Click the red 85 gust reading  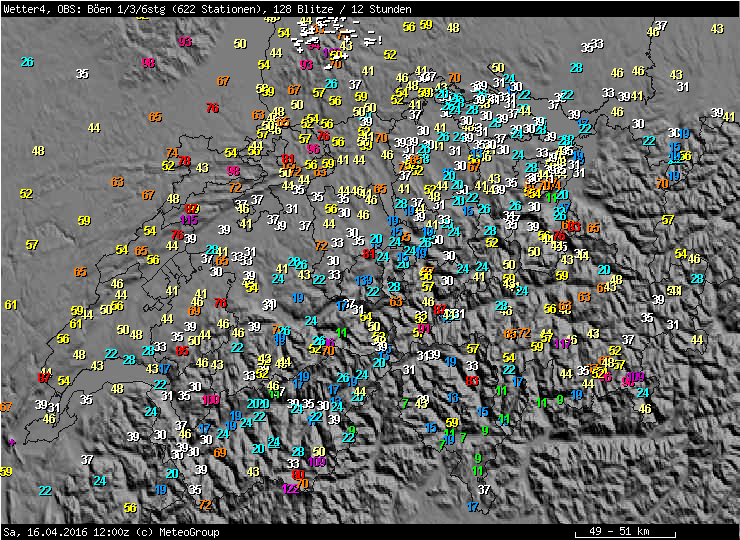pyautogui.click(x=181, y=351)
